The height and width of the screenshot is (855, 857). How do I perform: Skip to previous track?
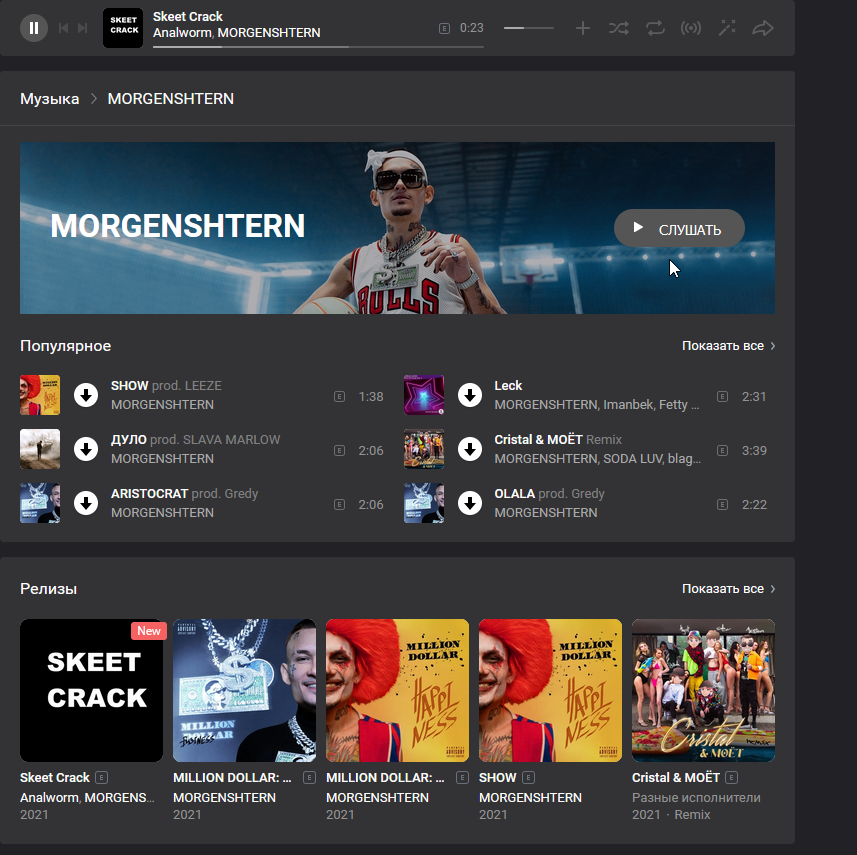click(x=63, y=28)
